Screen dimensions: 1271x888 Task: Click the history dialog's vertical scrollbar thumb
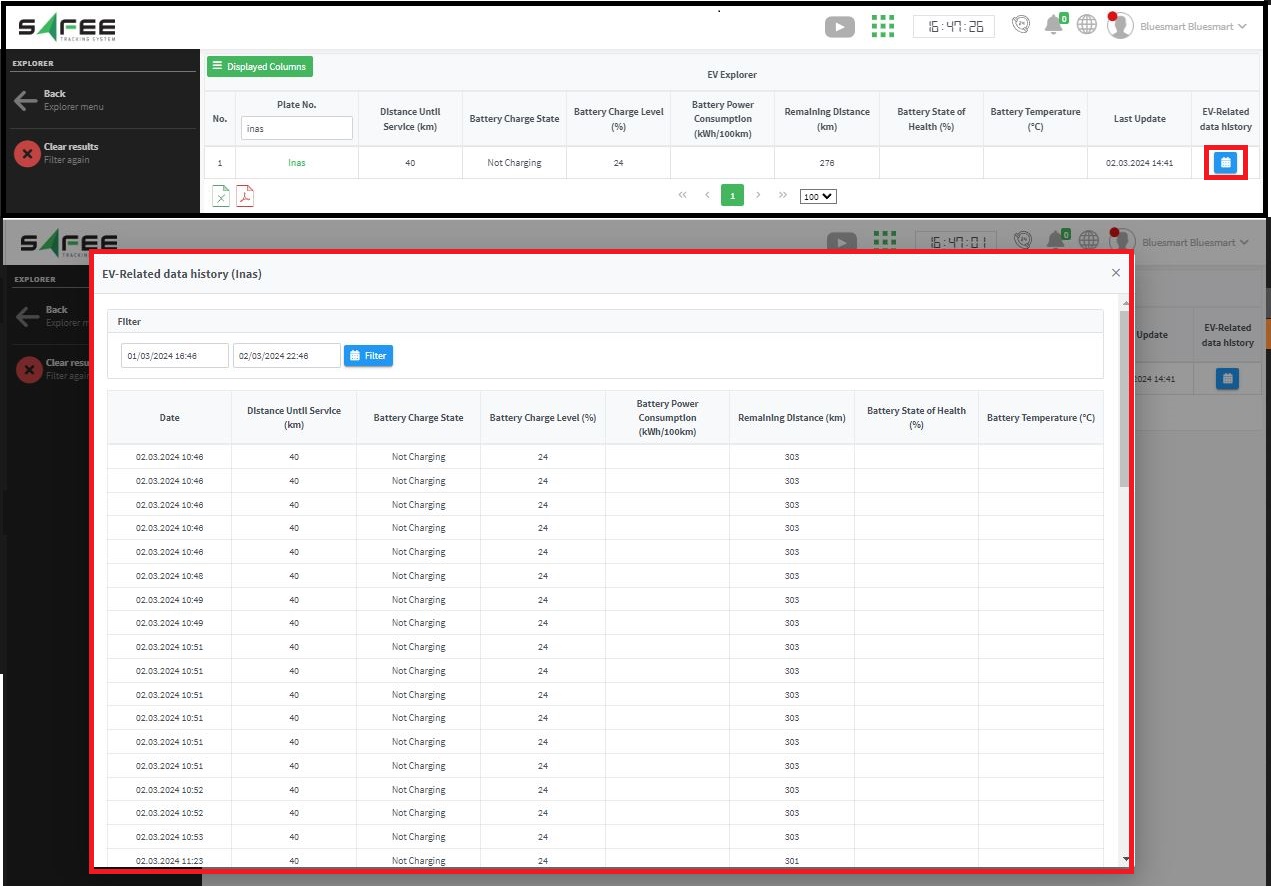click(1125, 398)
